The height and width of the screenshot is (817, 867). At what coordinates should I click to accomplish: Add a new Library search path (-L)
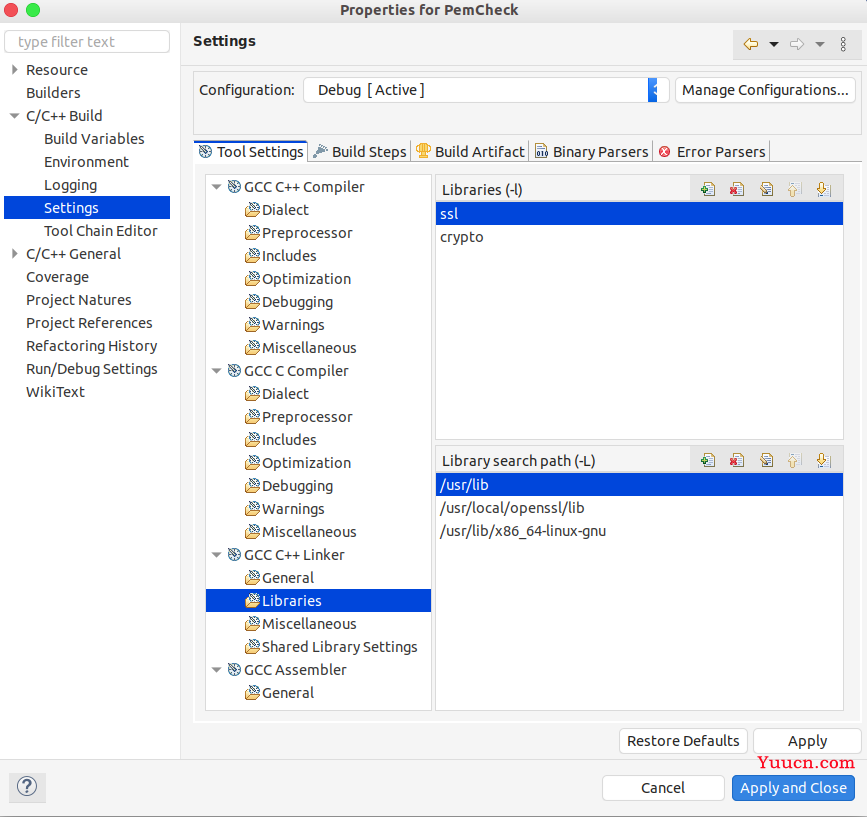pyautogui.click(x=708, y=460)
